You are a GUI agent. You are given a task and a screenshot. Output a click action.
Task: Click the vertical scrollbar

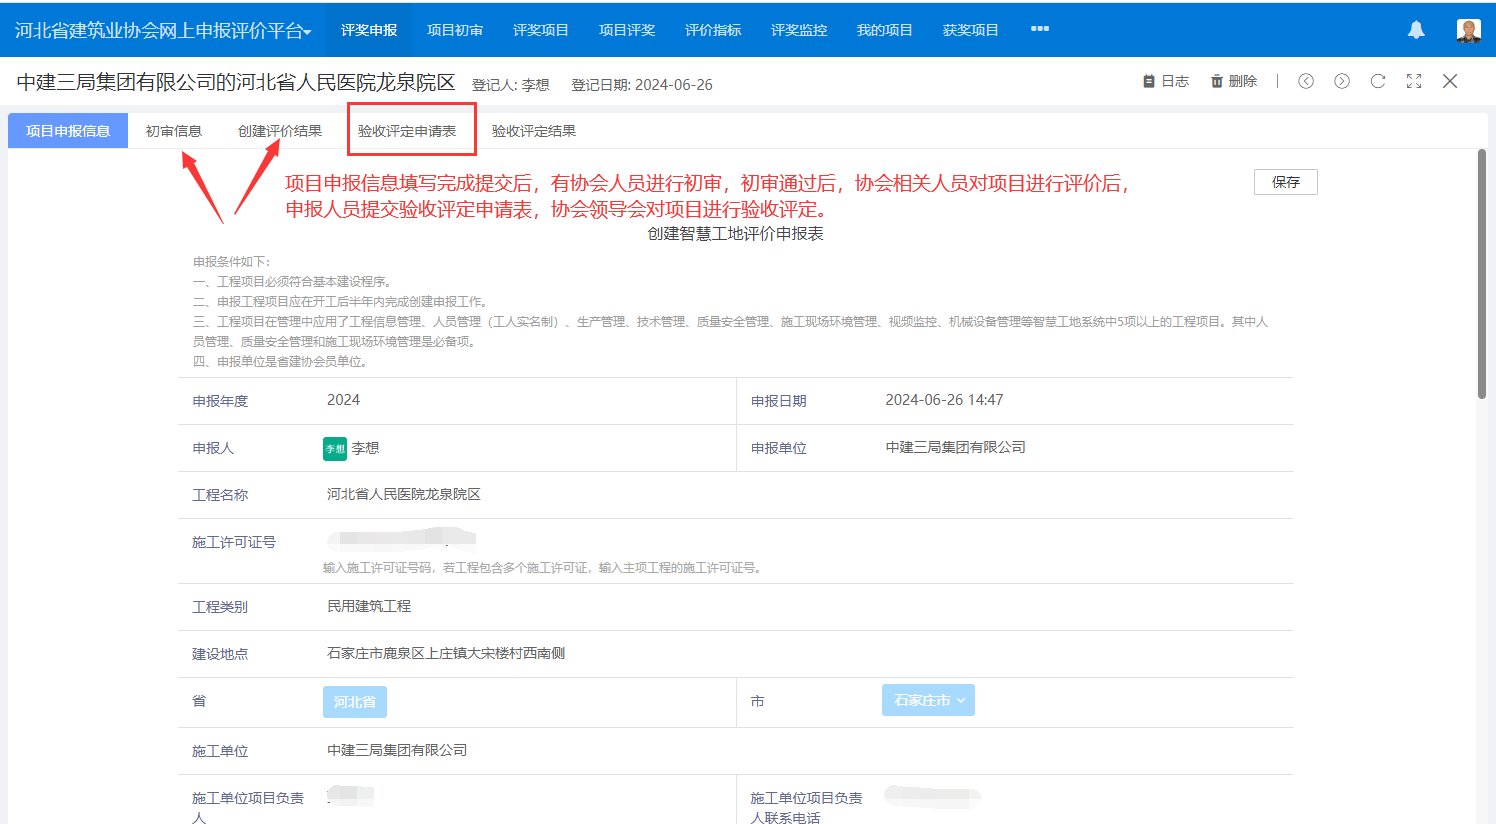point(1481,274)
